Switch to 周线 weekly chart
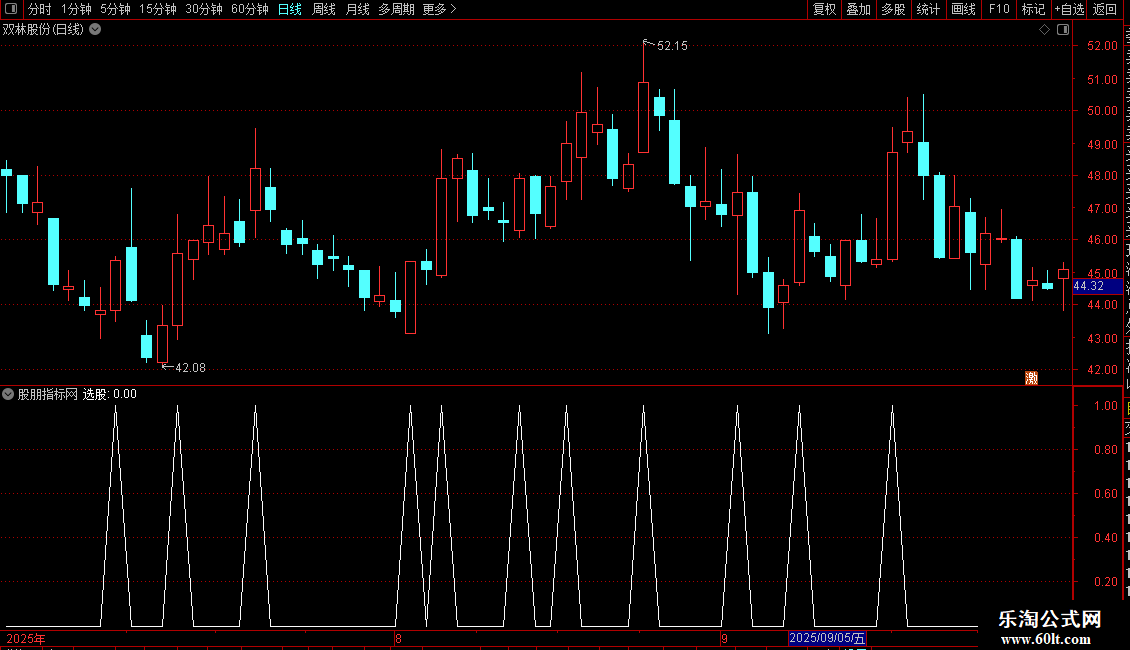Viewport: 1130px width, 650px height. [x=324, y=9]
